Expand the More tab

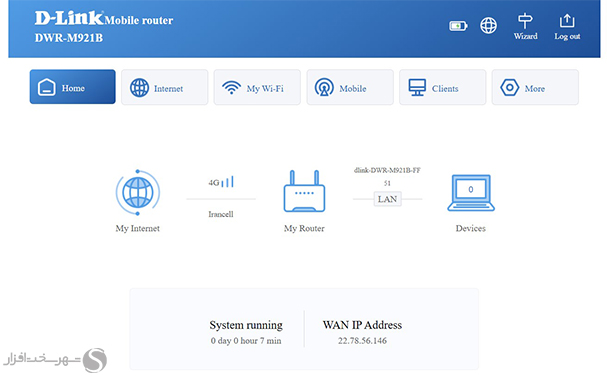[x=535, y=87]
